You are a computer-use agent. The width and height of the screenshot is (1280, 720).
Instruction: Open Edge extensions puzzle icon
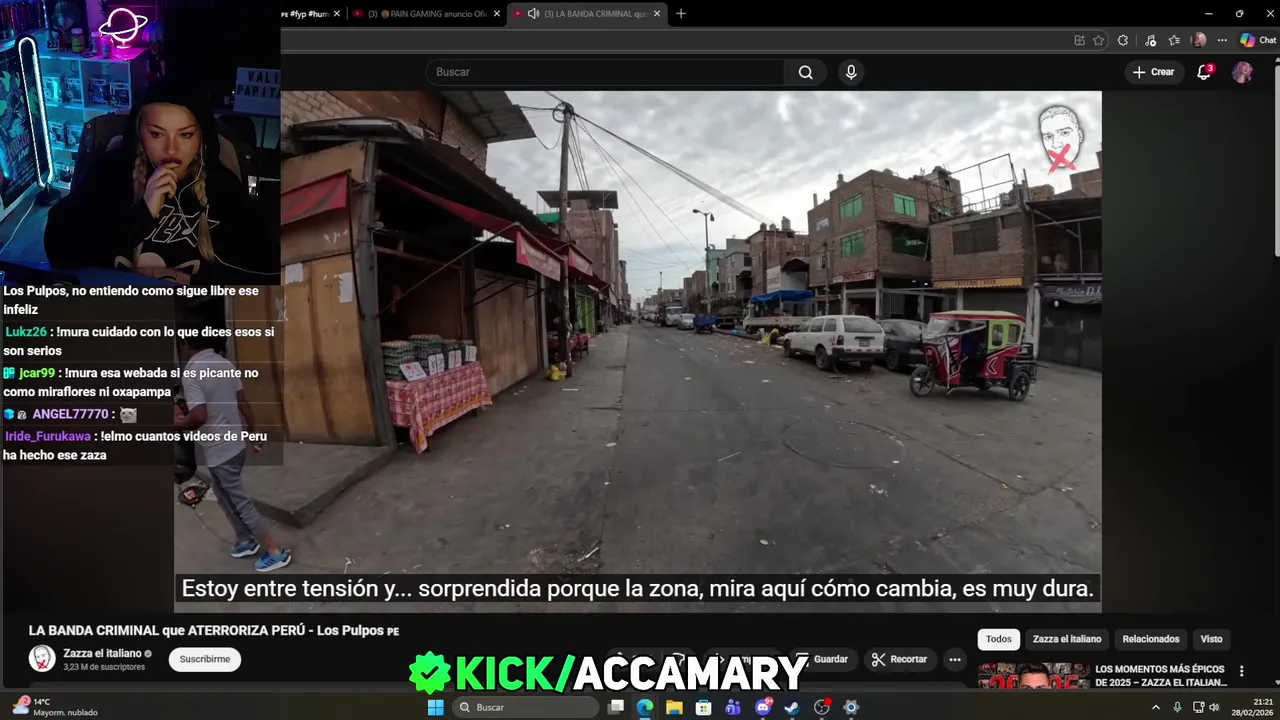click(x=1123, y=41)
